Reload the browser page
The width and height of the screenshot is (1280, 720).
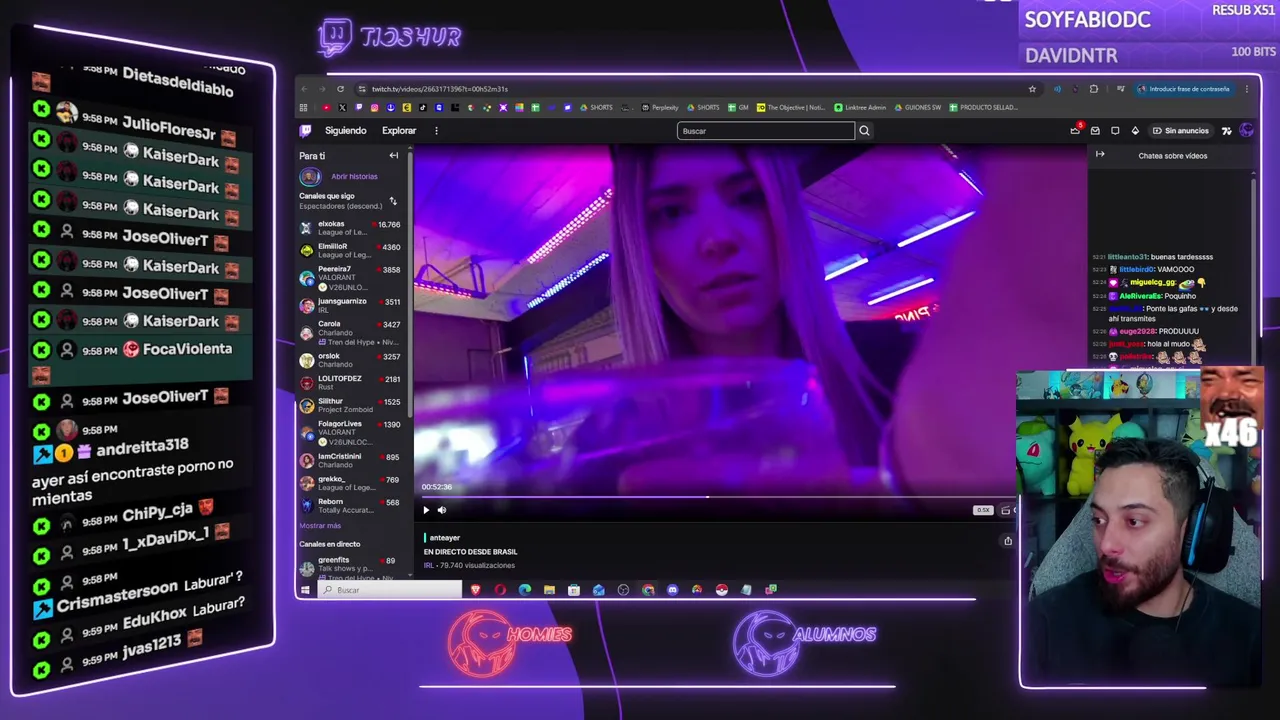(340, 89)
